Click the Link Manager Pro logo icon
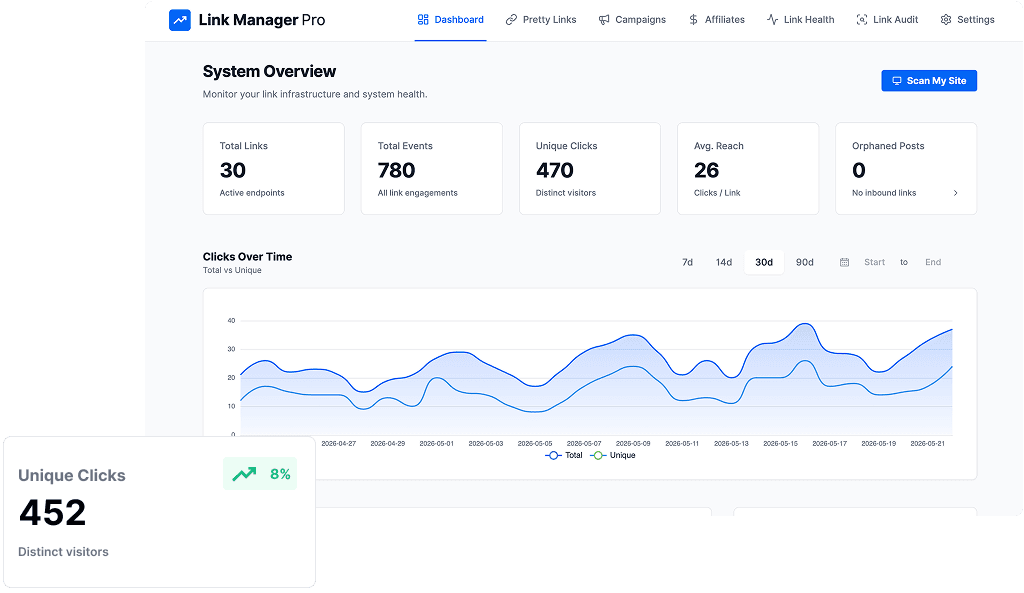1024x593 pixels. [x=180, y=20]
